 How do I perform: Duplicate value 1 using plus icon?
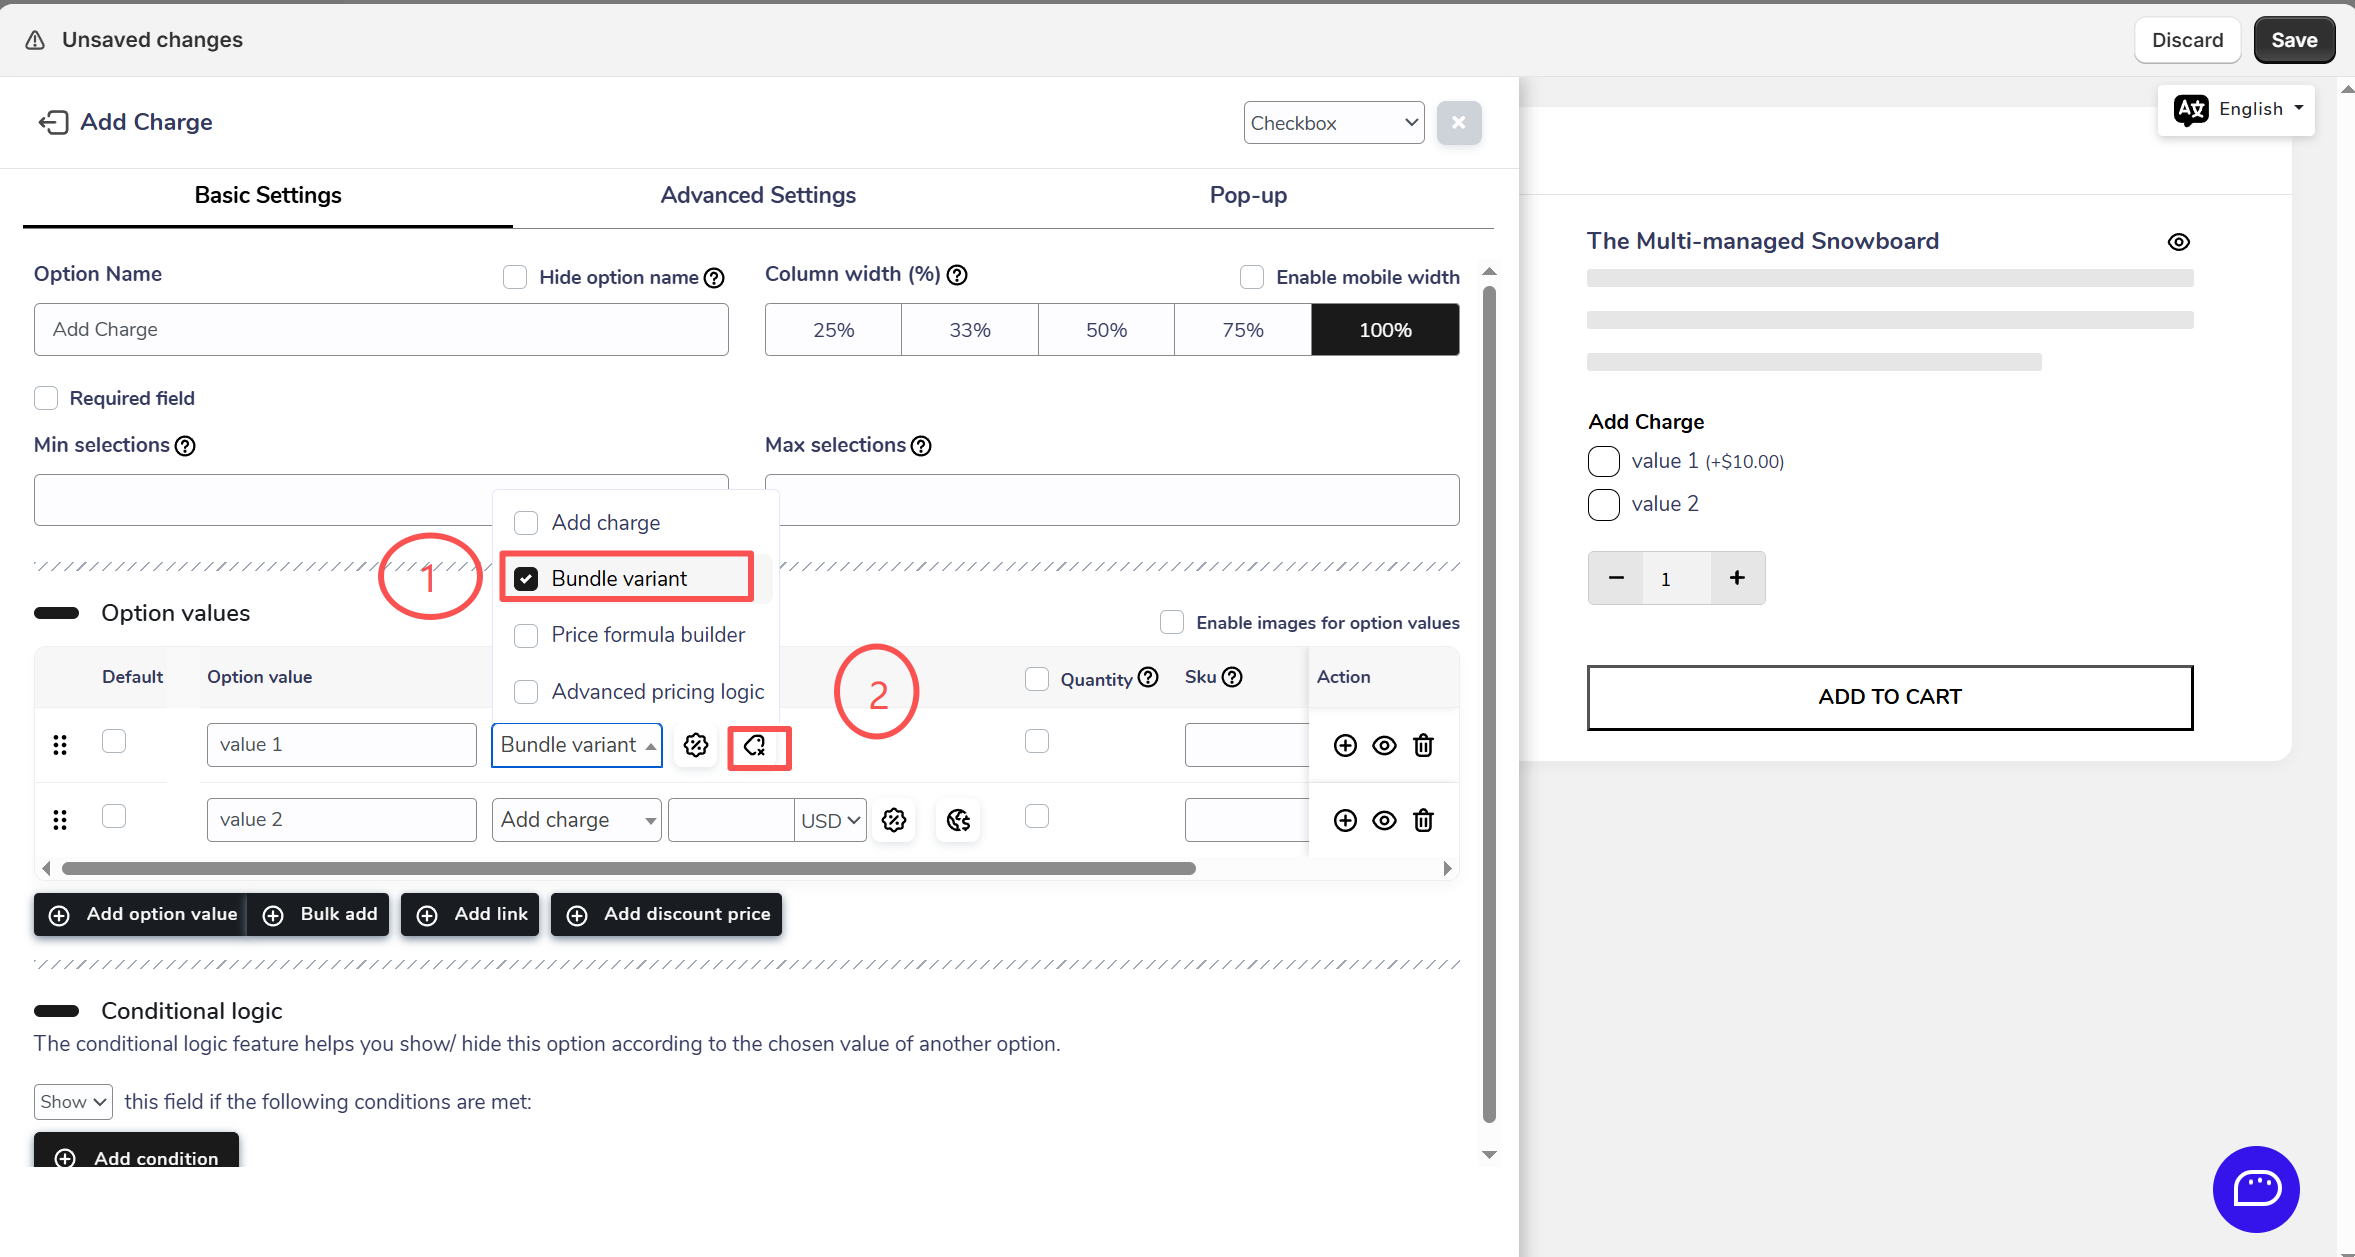[1345, 745]
